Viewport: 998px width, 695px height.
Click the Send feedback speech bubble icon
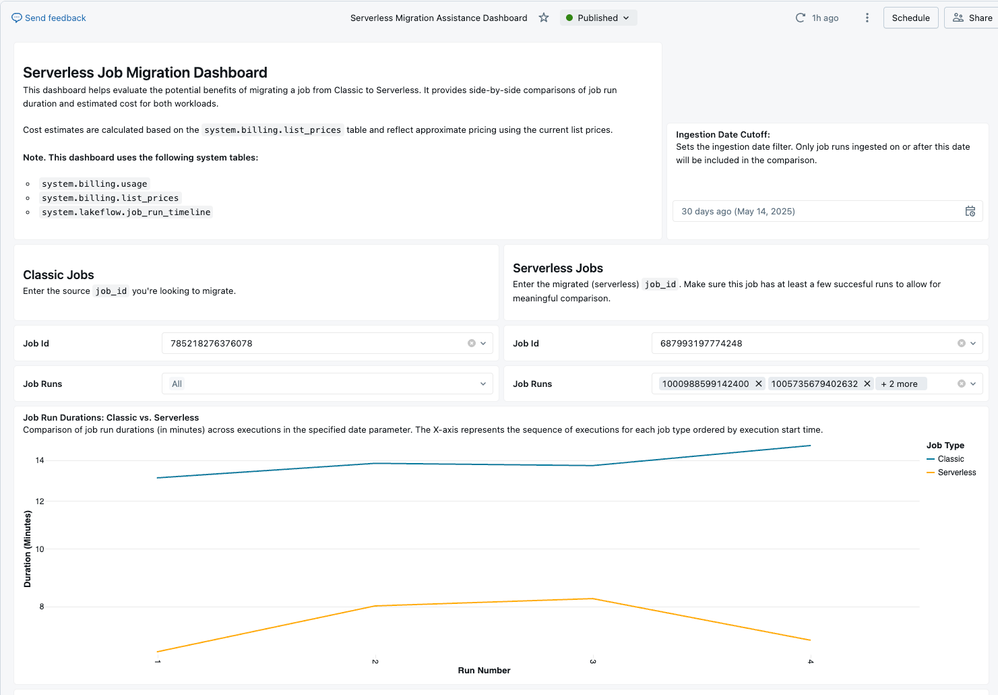pos(17,18)
